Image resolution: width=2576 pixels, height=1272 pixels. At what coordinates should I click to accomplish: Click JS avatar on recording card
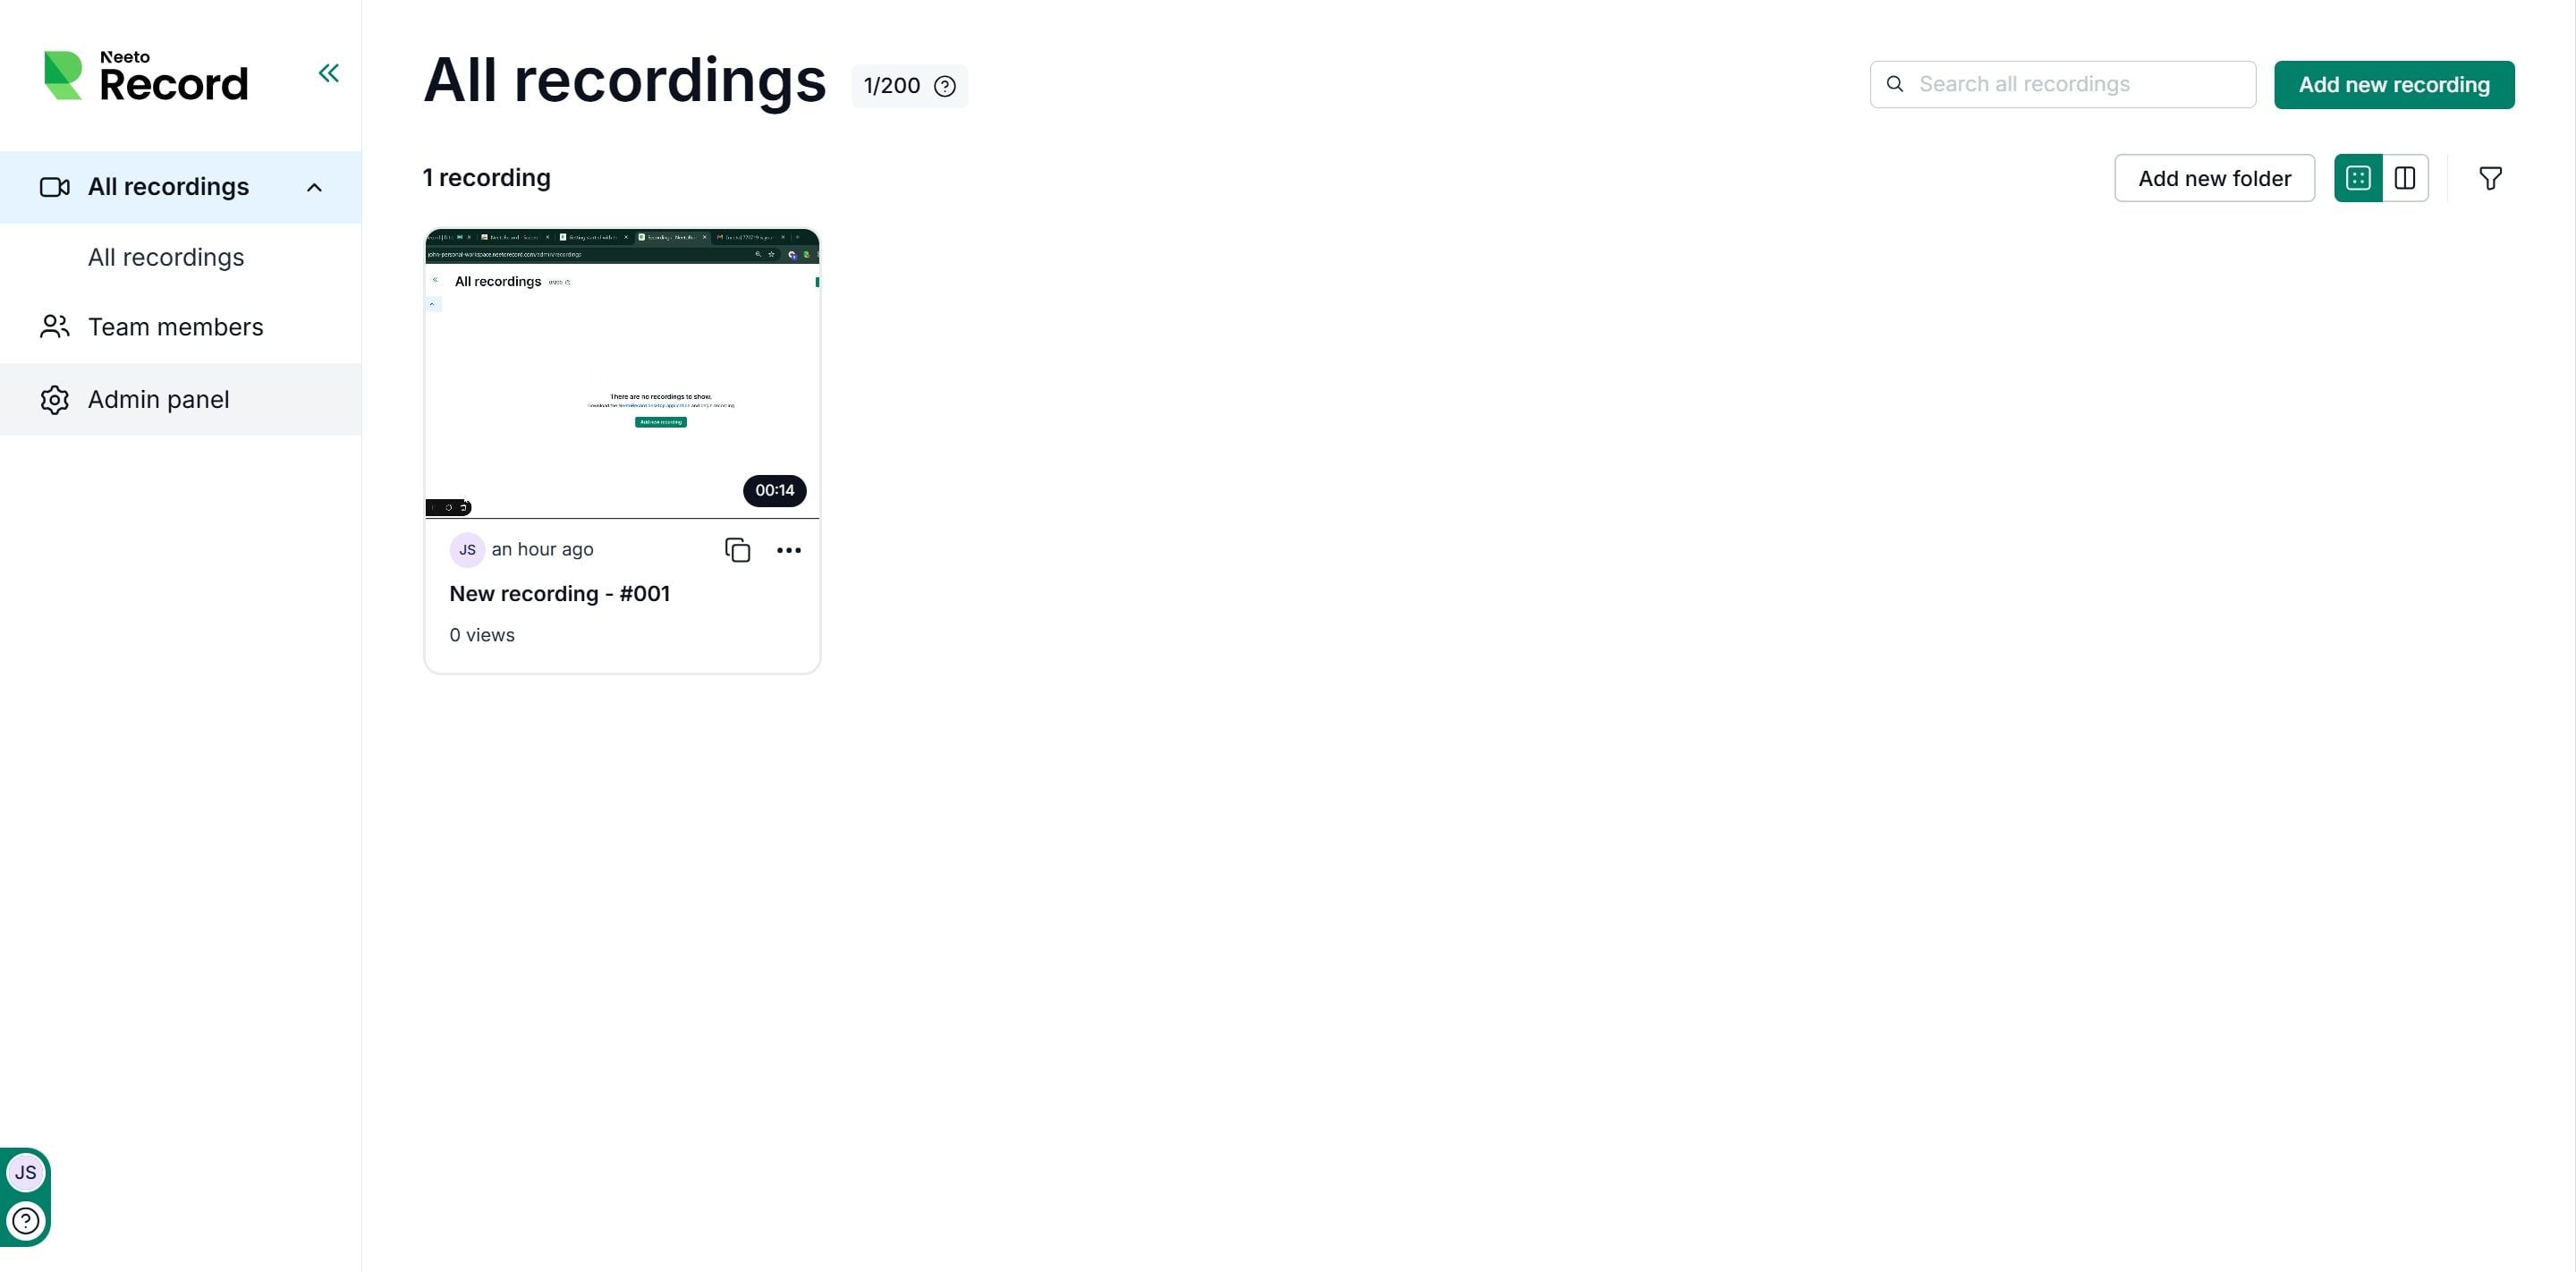[x=467, y=550]
